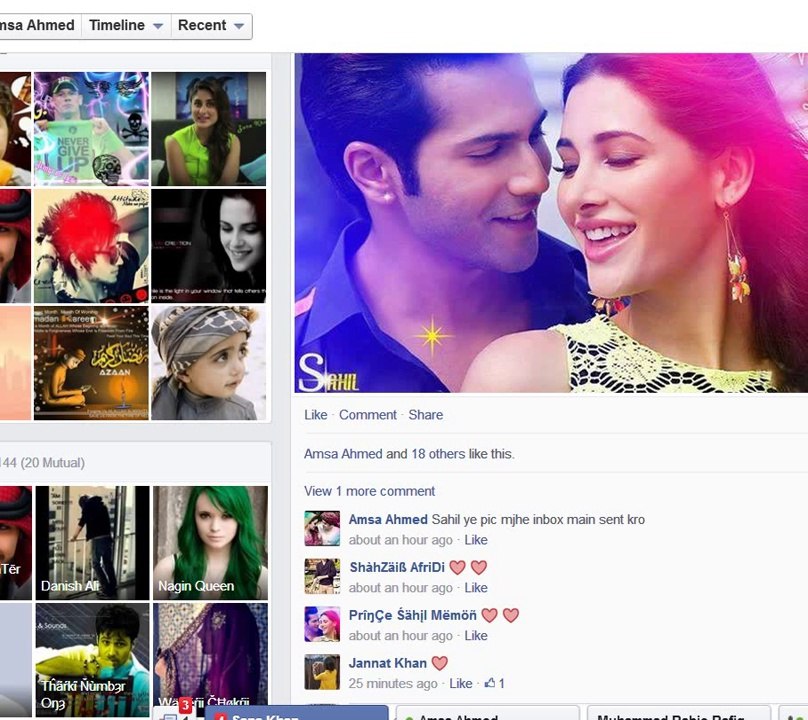
Task: Open the child in turban photo
Action: [209, 363]
